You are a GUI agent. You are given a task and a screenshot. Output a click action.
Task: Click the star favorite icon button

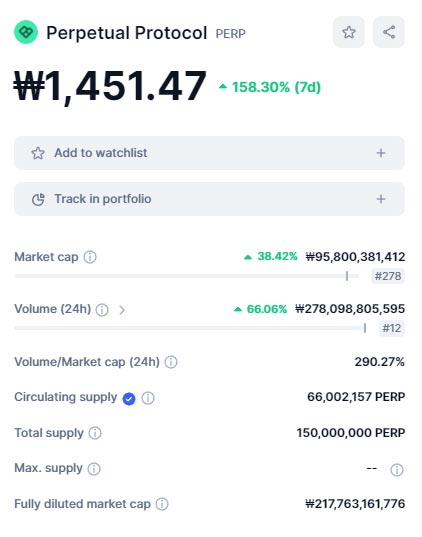click(x=349, y=32)
